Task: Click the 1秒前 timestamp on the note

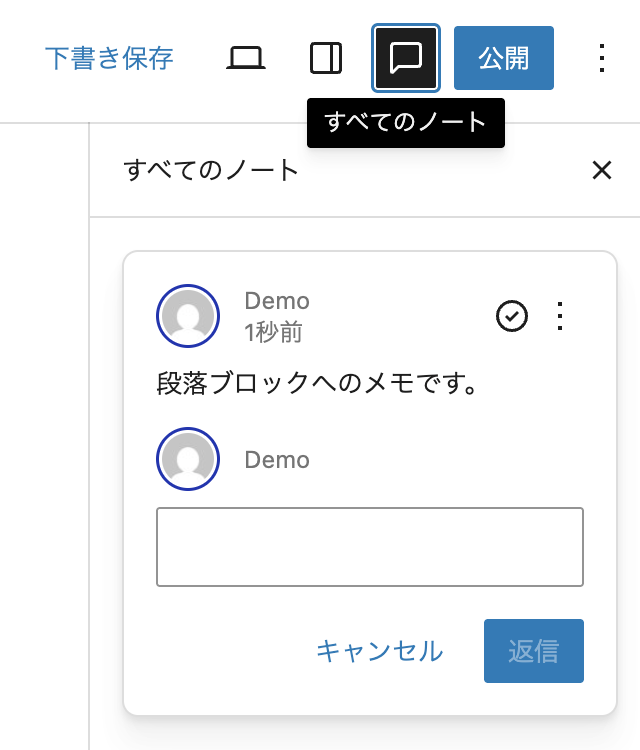Action: 273,332
